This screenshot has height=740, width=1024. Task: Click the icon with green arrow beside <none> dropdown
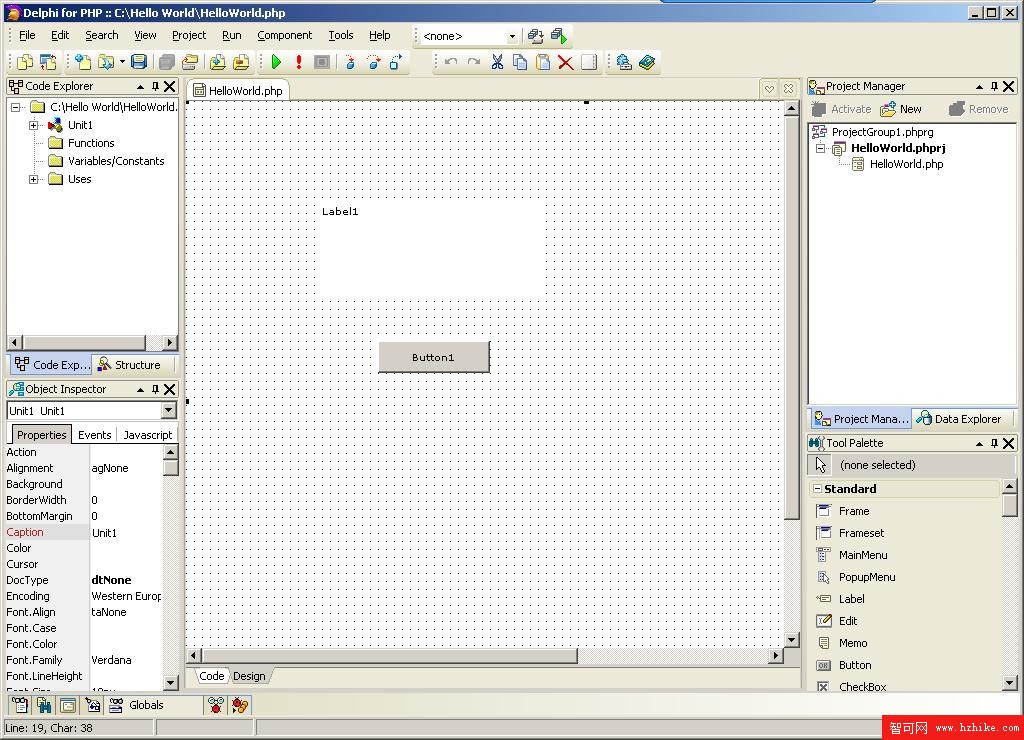point(559,36)
